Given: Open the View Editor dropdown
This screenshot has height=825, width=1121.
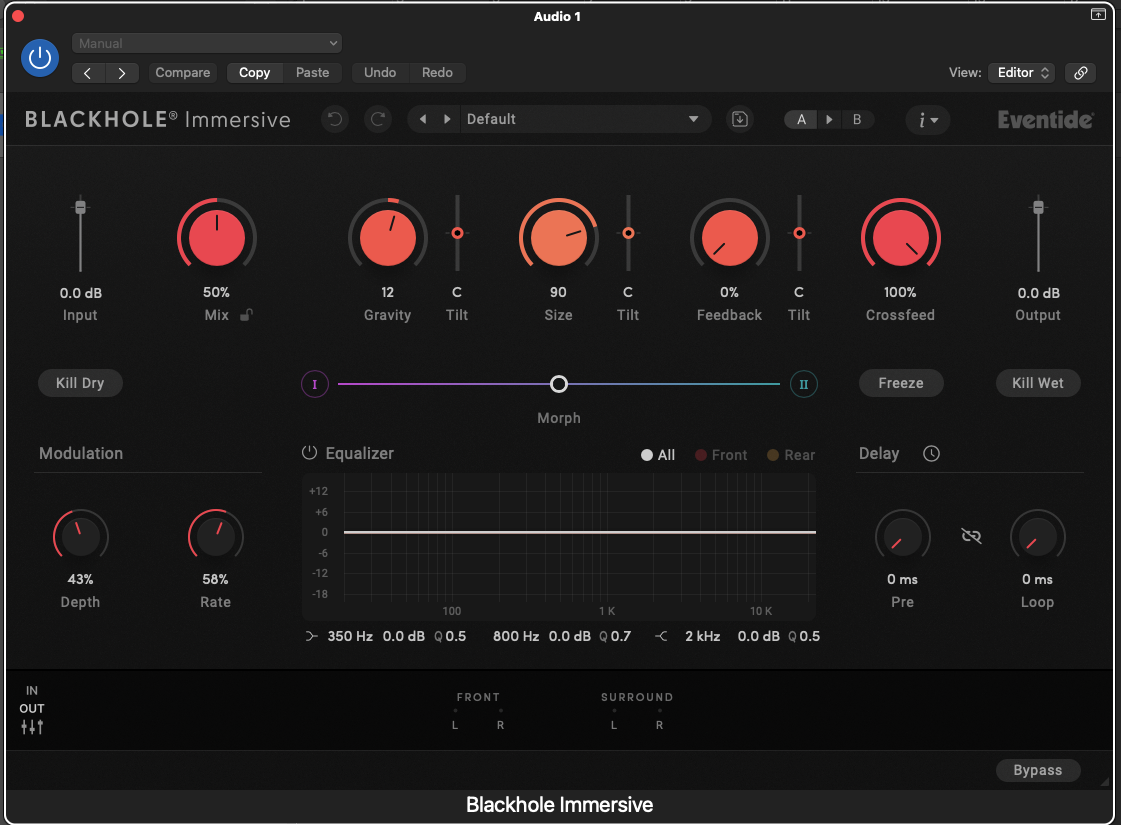Looking at the screenshot, I should tap(1022, 73).
